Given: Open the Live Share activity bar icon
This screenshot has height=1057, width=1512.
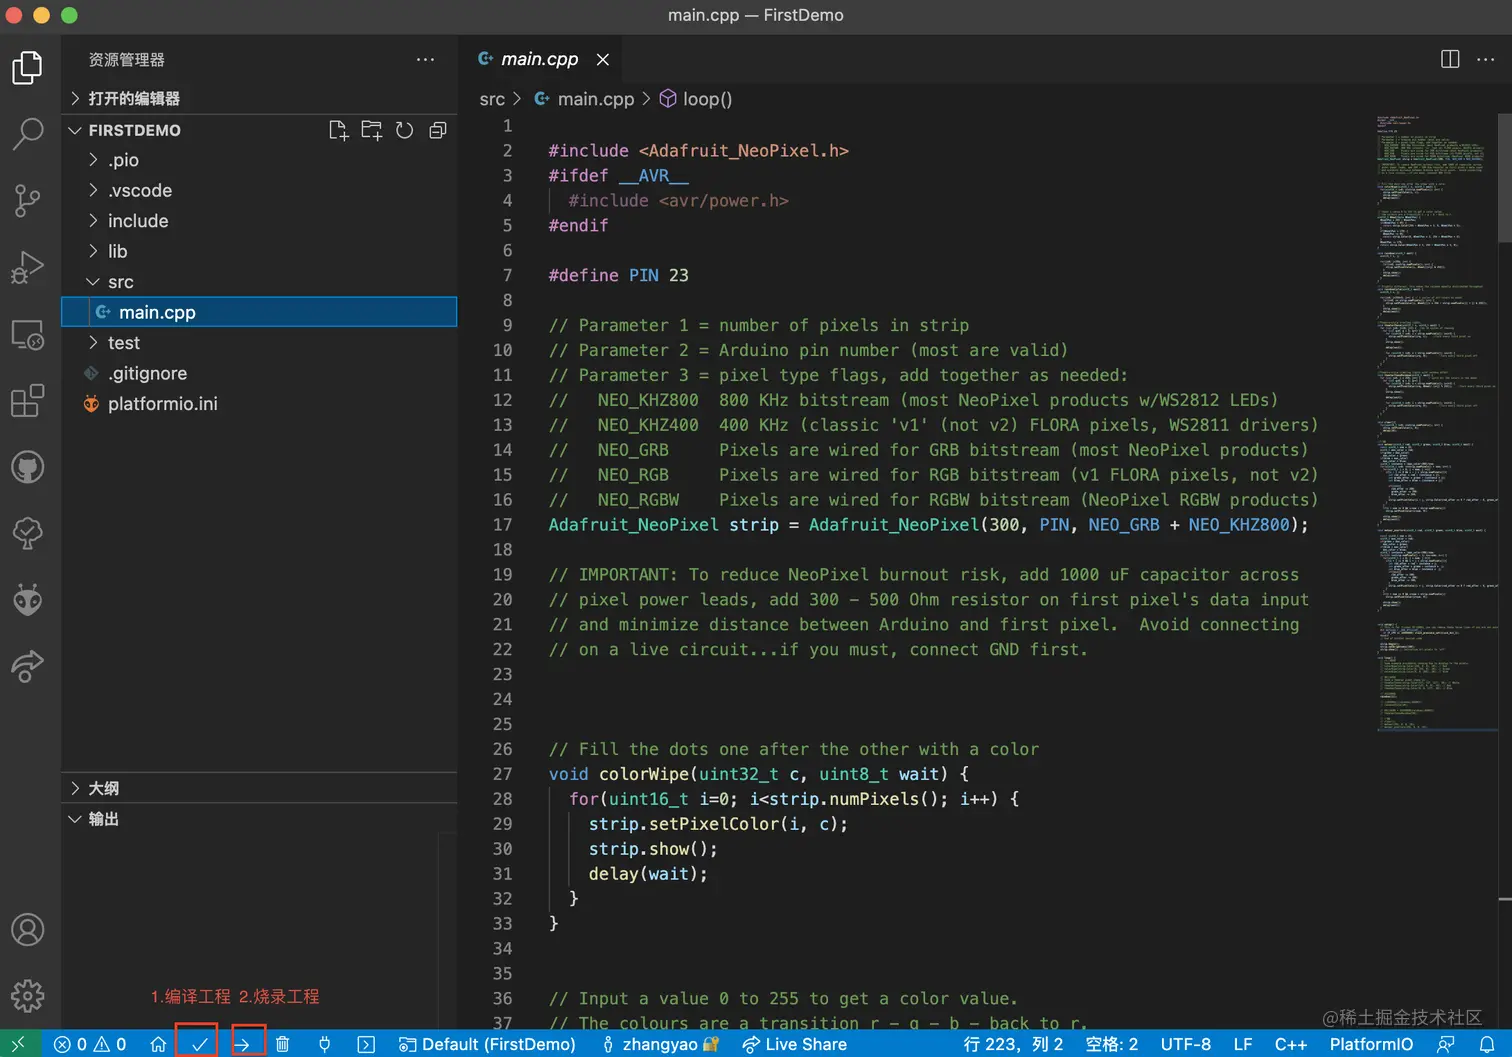Looking at the screenshot, I should tap(27, 666).
